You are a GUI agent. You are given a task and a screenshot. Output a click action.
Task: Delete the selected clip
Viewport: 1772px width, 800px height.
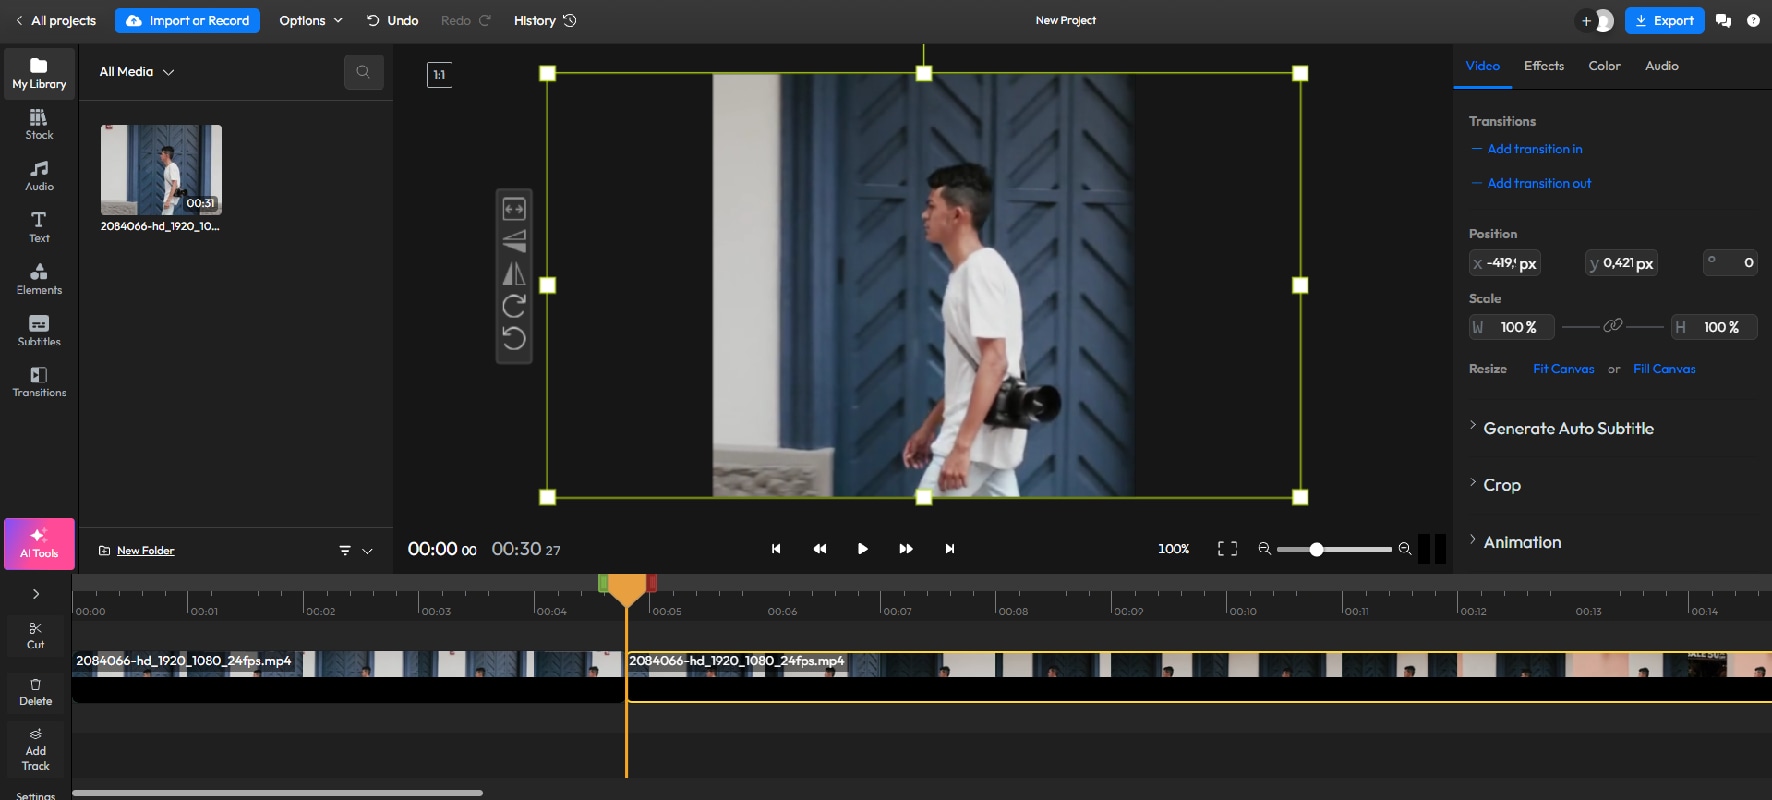click(36, 692)
